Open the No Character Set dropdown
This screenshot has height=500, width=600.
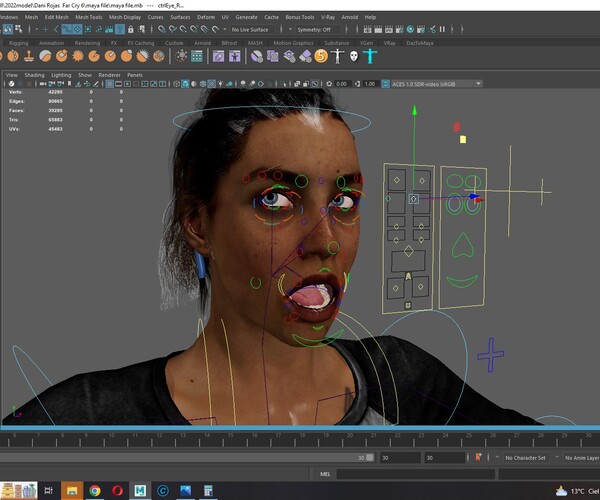click(x=526, y=458)
